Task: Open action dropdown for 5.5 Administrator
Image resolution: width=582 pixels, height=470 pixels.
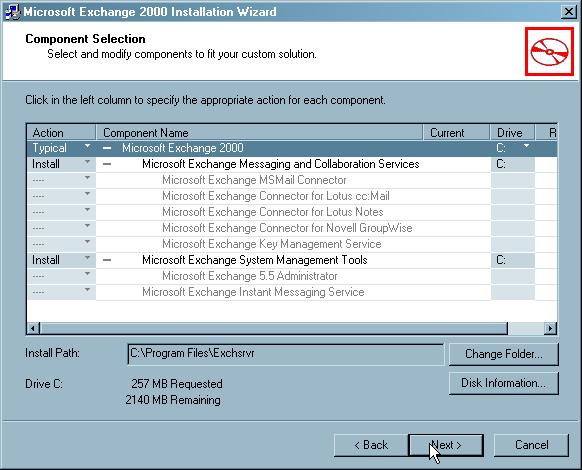Action: pos(87,274)
